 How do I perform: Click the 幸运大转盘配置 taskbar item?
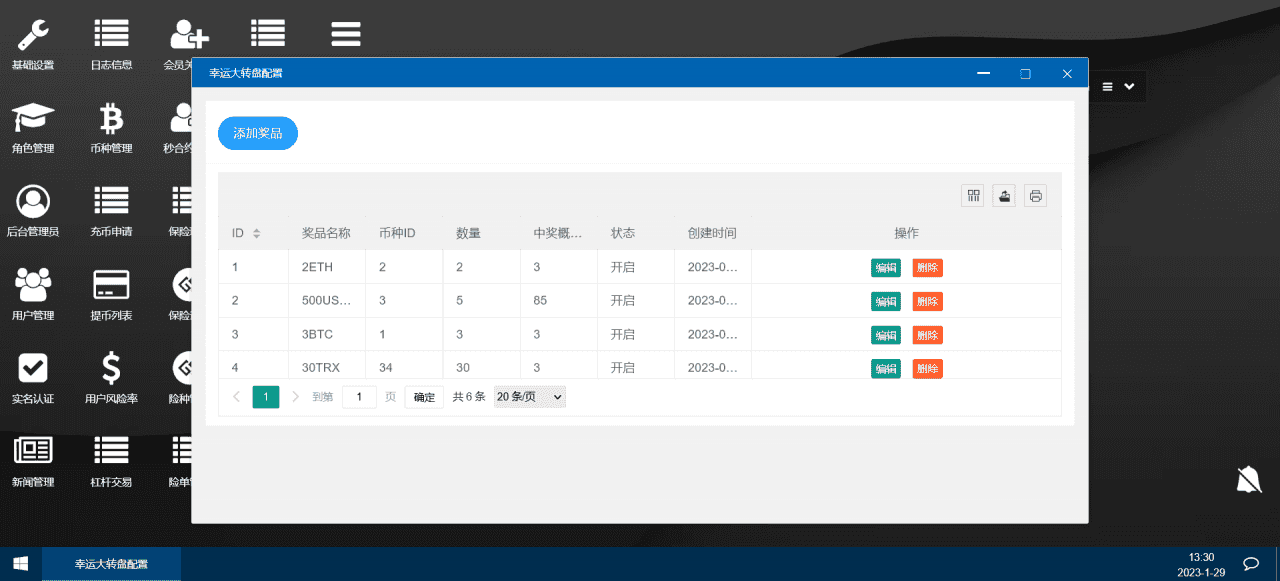tap(111, 564)
